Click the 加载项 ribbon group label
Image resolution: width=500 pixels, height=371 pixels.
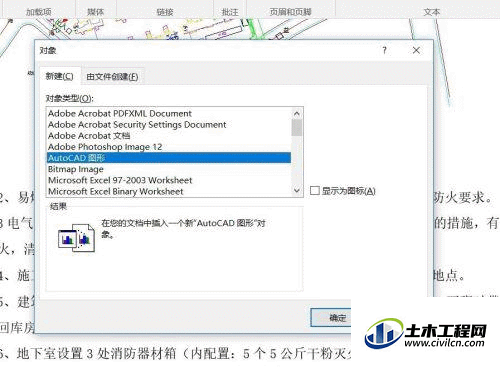[39, 12]
